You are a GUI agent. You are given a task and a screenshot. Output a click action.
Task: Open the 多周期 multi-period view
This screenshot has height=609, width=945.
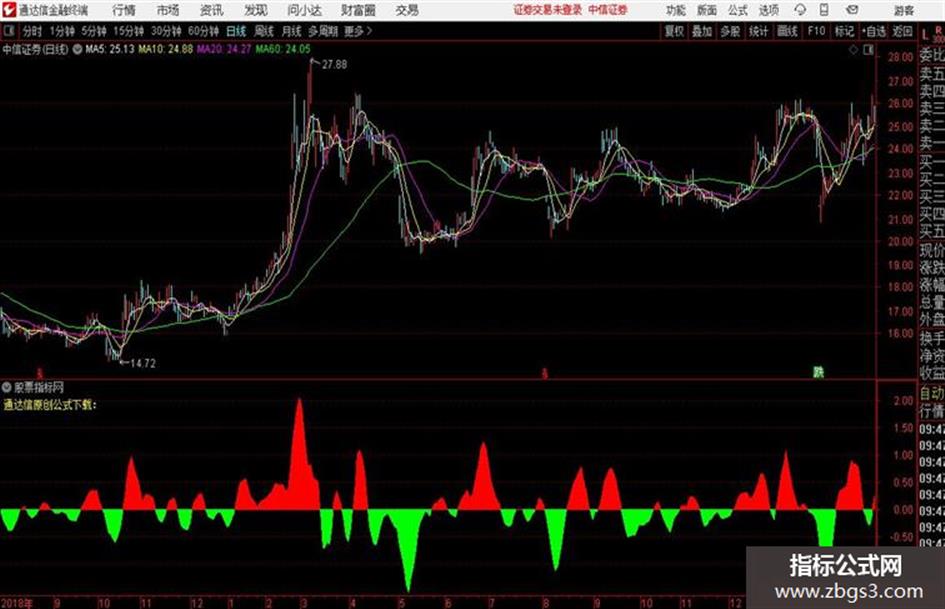[x=323, y=31]
